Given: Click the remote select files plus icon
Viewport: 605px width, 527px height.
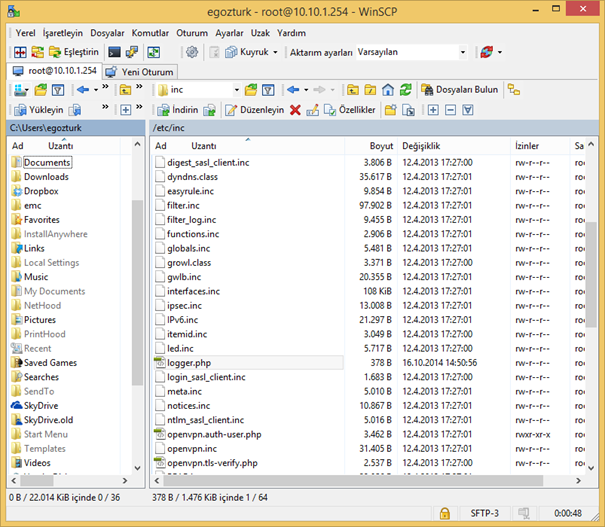Looking at the screenshot, I should pyautogui.click(x=433, y=110).
